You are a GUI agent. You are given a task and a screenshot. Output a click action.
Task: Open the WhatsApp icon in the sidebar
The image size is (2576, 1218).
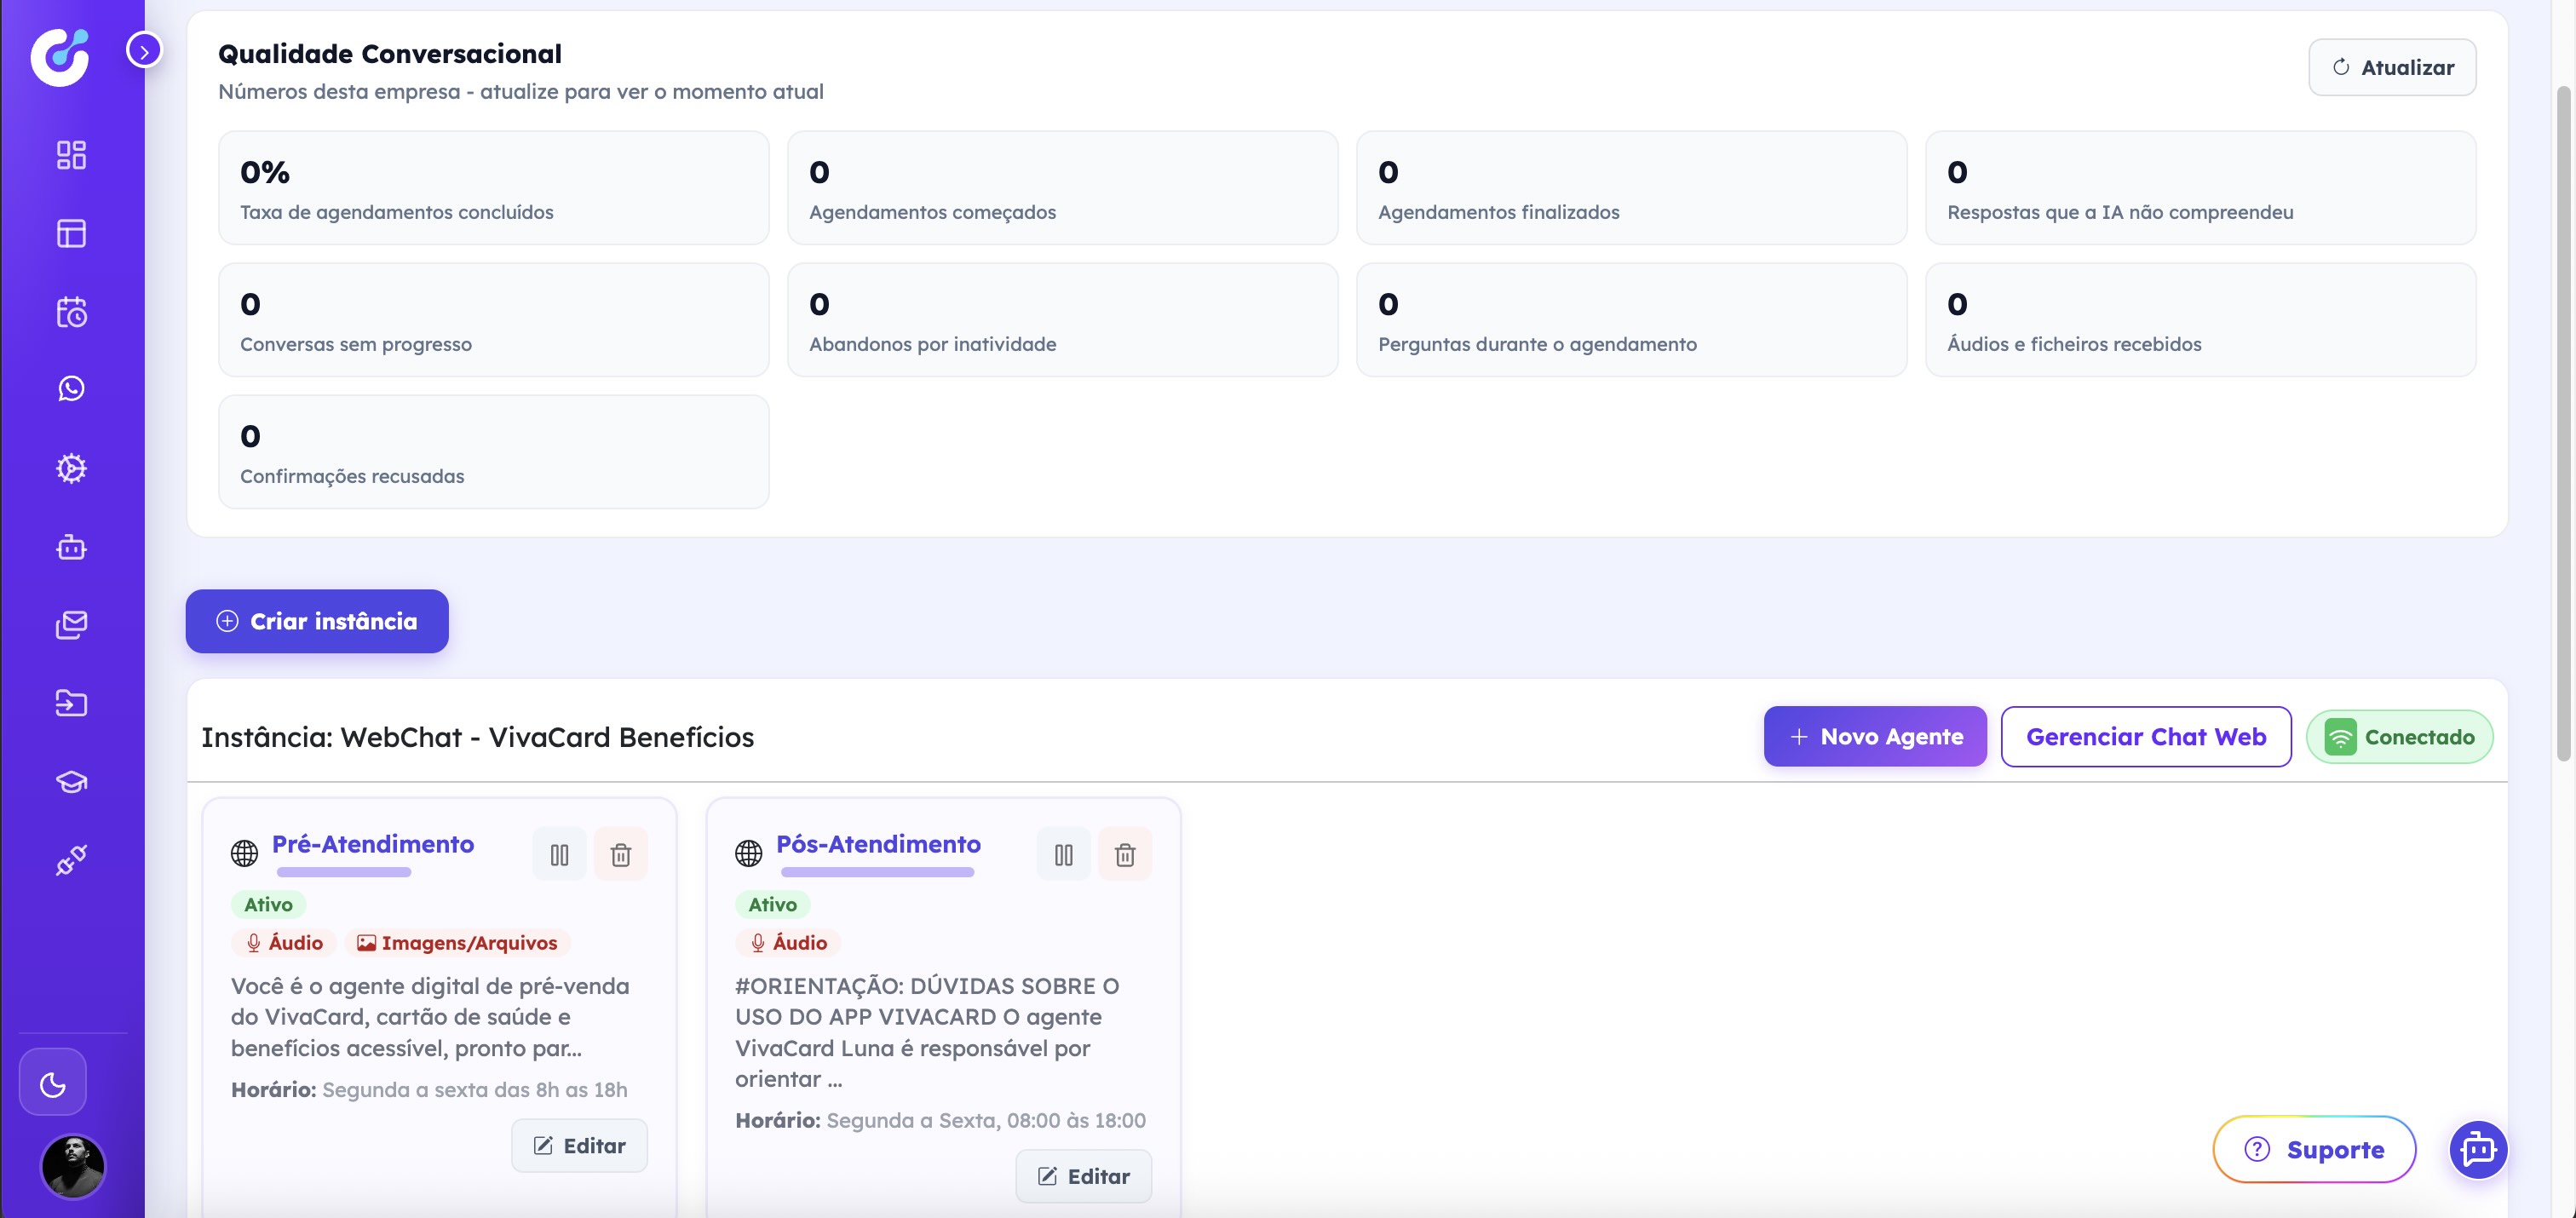click(x=71, y=389)
